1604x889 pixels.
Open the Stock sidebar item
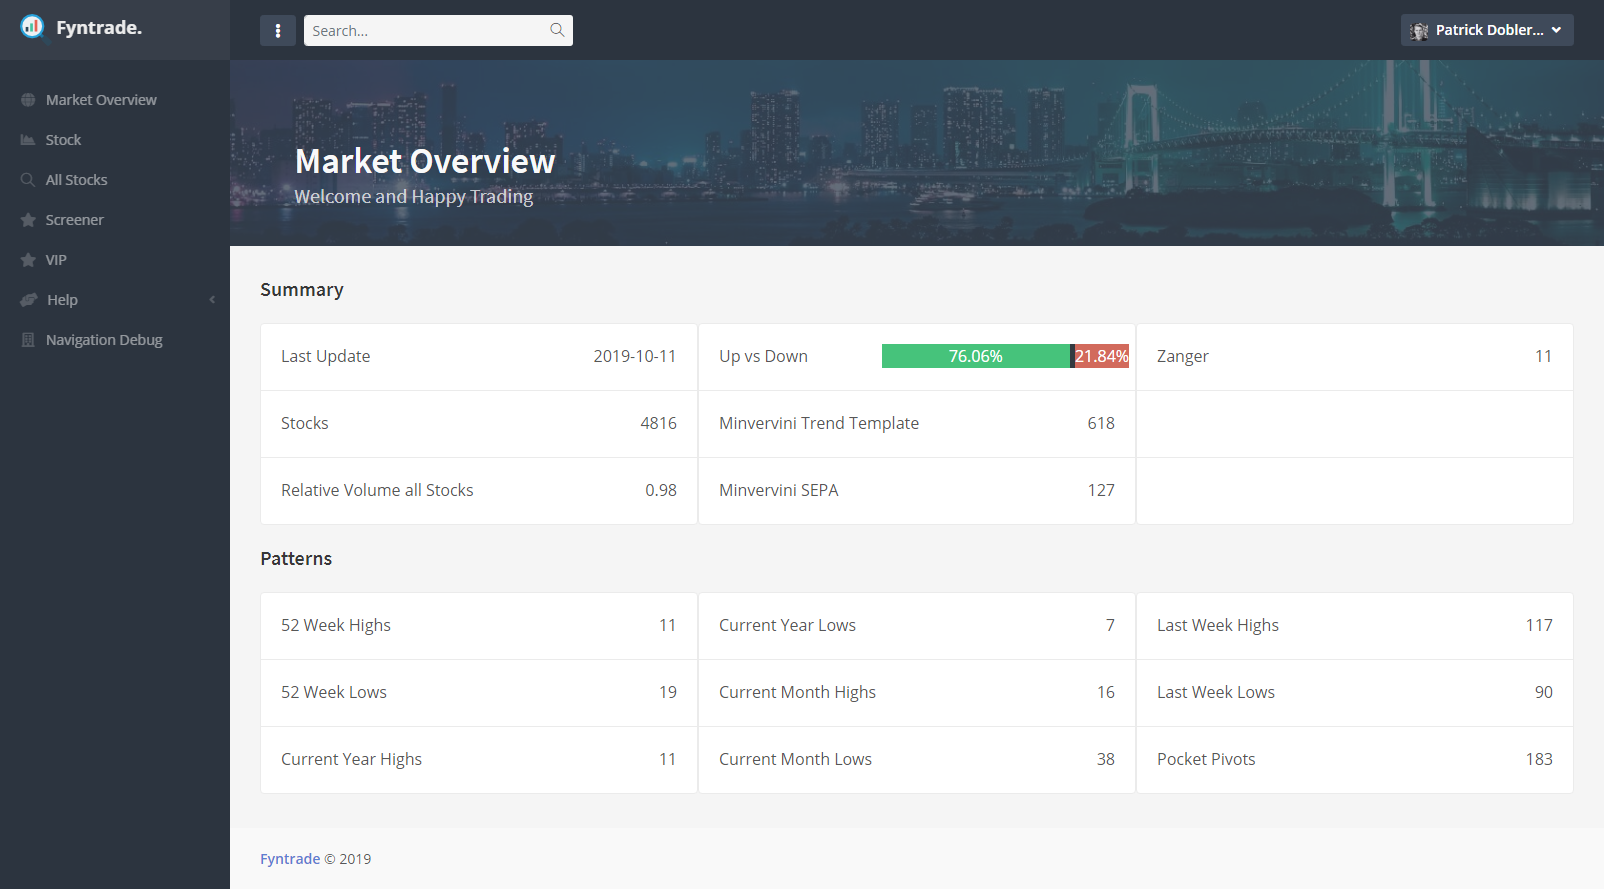coord(115,140)
